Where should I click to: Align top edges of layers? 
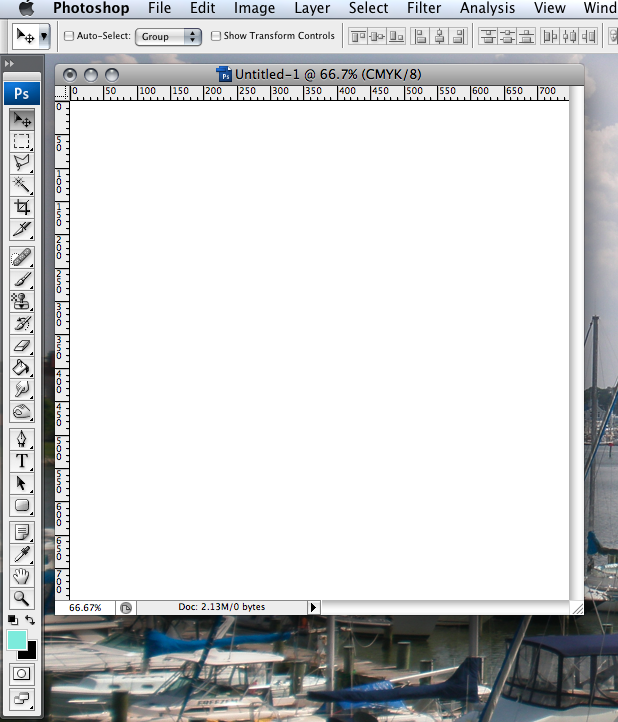(x=358, y=36)
